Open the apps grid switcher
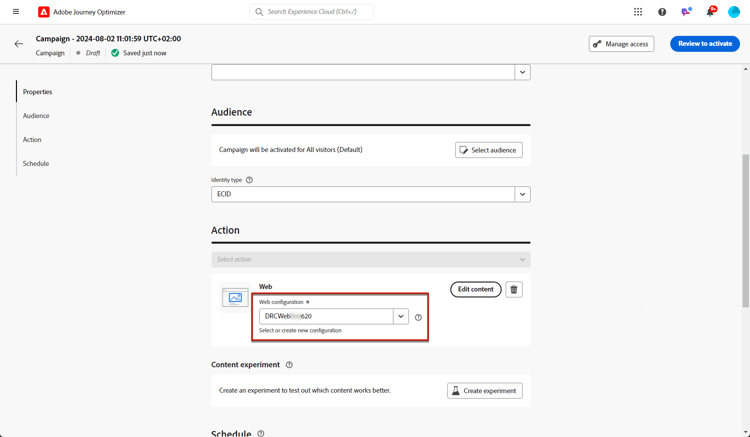750x437 pixels. 638,12
